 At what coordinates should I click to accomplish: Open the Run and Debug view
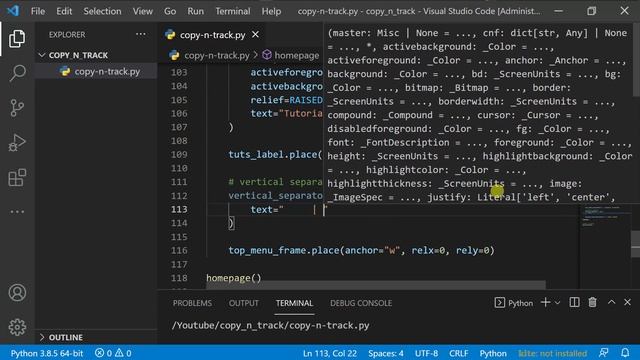click(x=17, y=143)
